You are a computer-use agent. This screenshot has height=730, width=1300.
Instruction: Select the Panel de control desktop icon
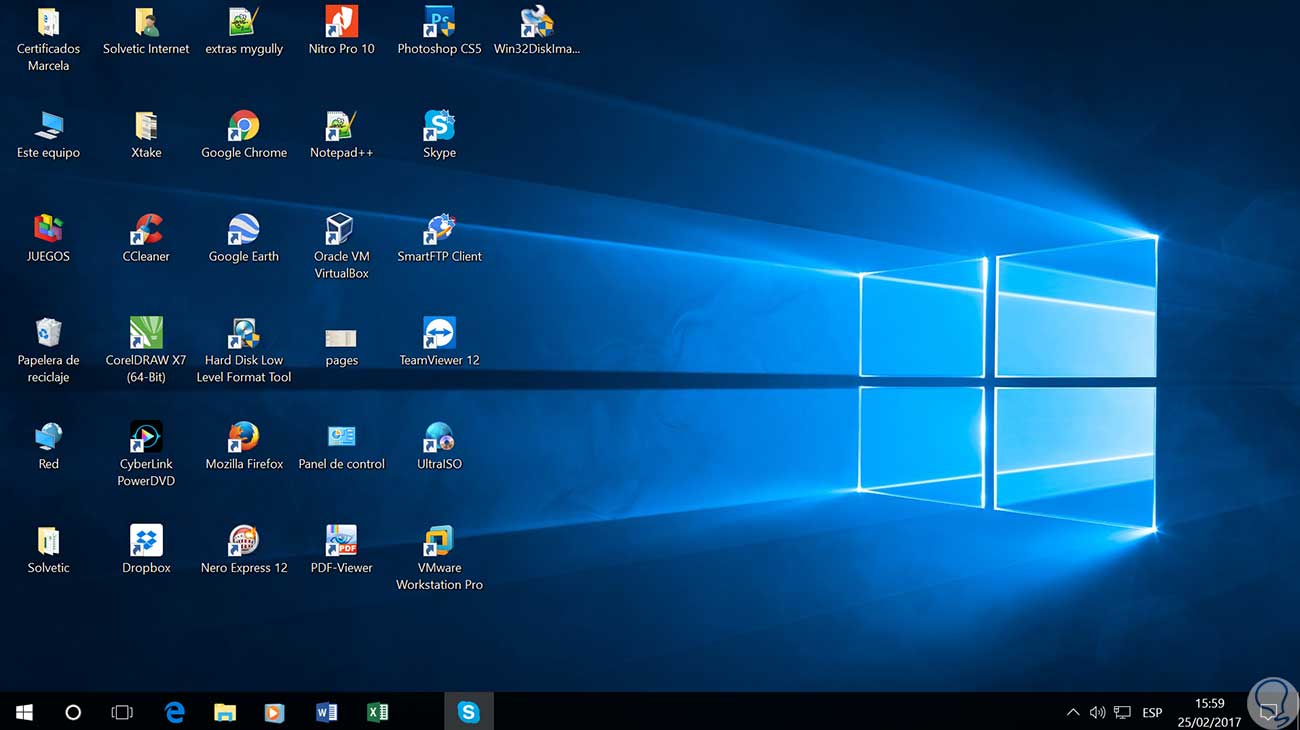pos(342,447)
